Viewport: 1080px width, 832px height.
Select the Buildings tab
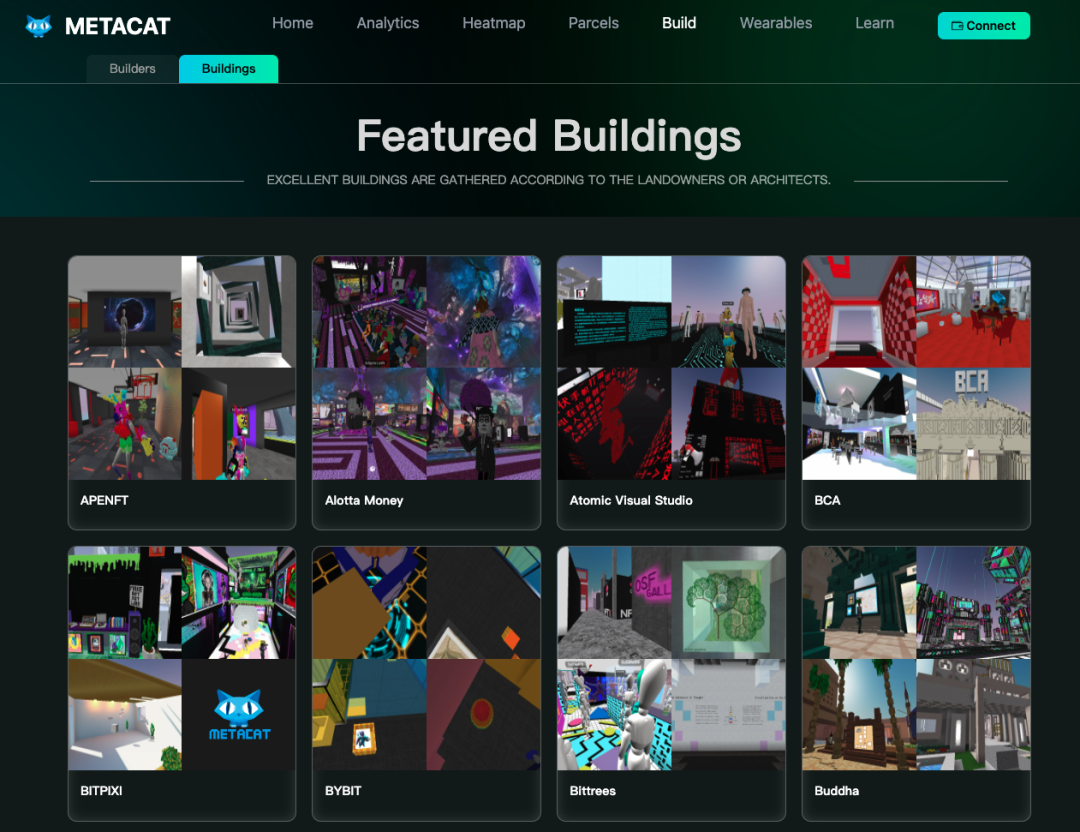pyautogui.click(x=229, y=69)
